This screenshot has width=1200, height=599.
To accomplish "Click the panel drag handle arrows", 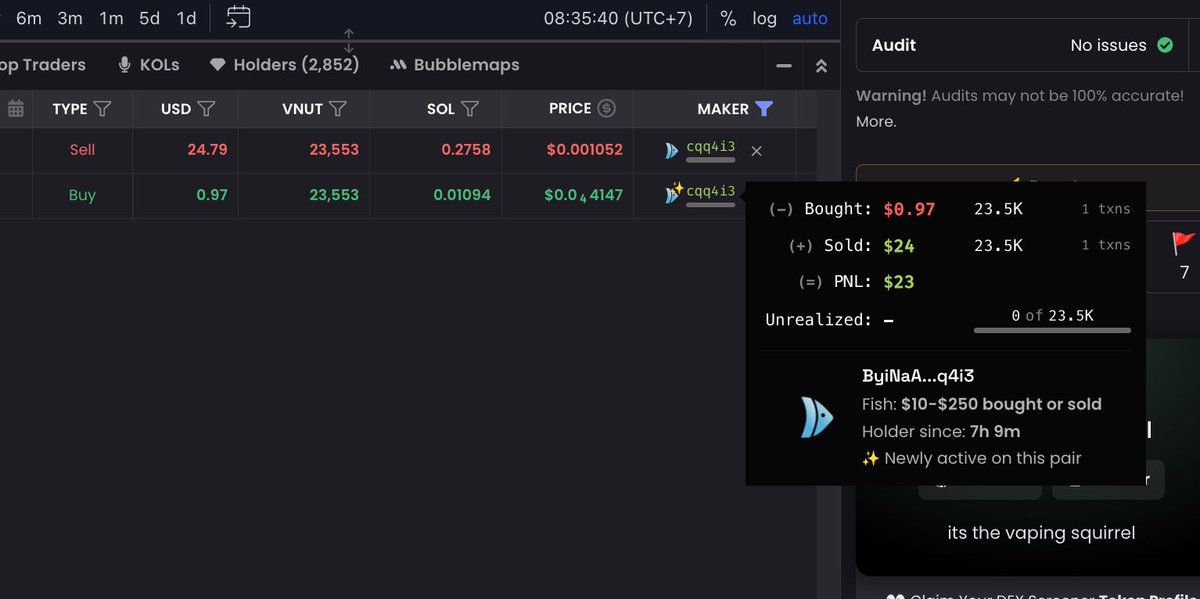I will tap(348, 41).
